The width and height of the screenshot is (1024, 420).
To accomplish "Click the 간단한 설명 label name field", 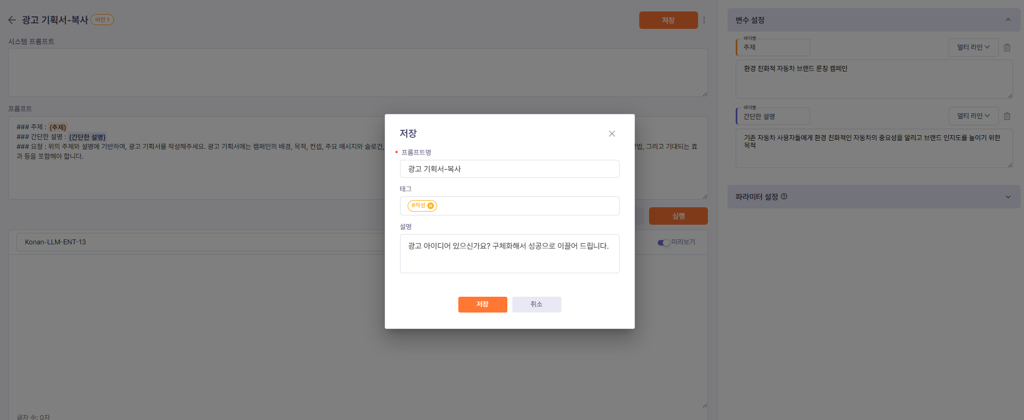I will pyautogui.click(x=773, y=116).
